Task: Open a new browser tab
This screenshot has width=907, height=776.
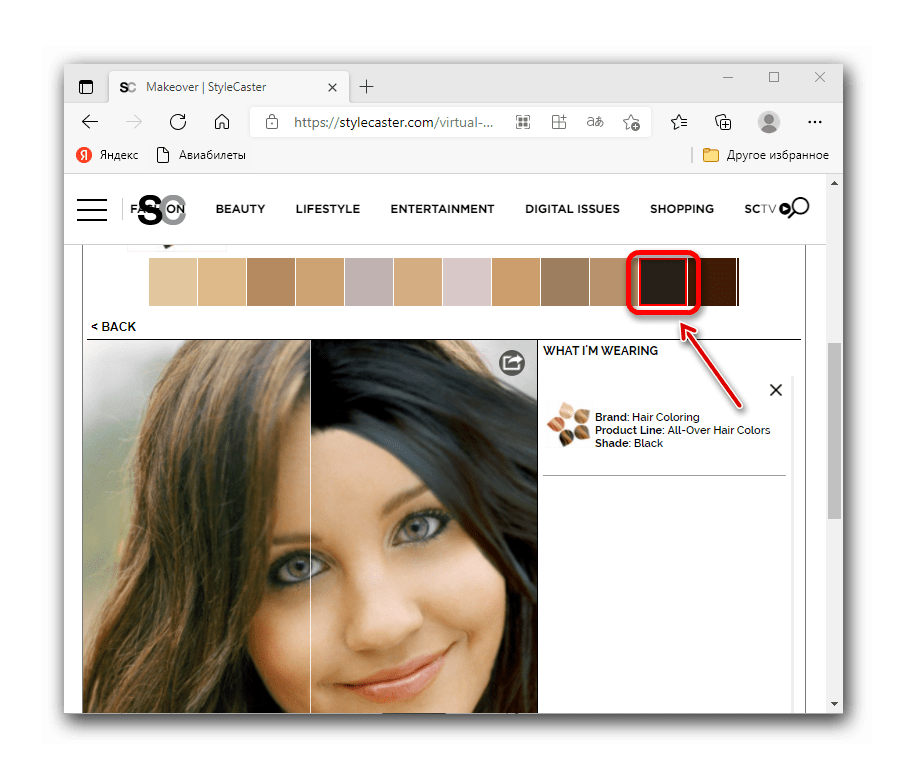Action: coord(366,87)
